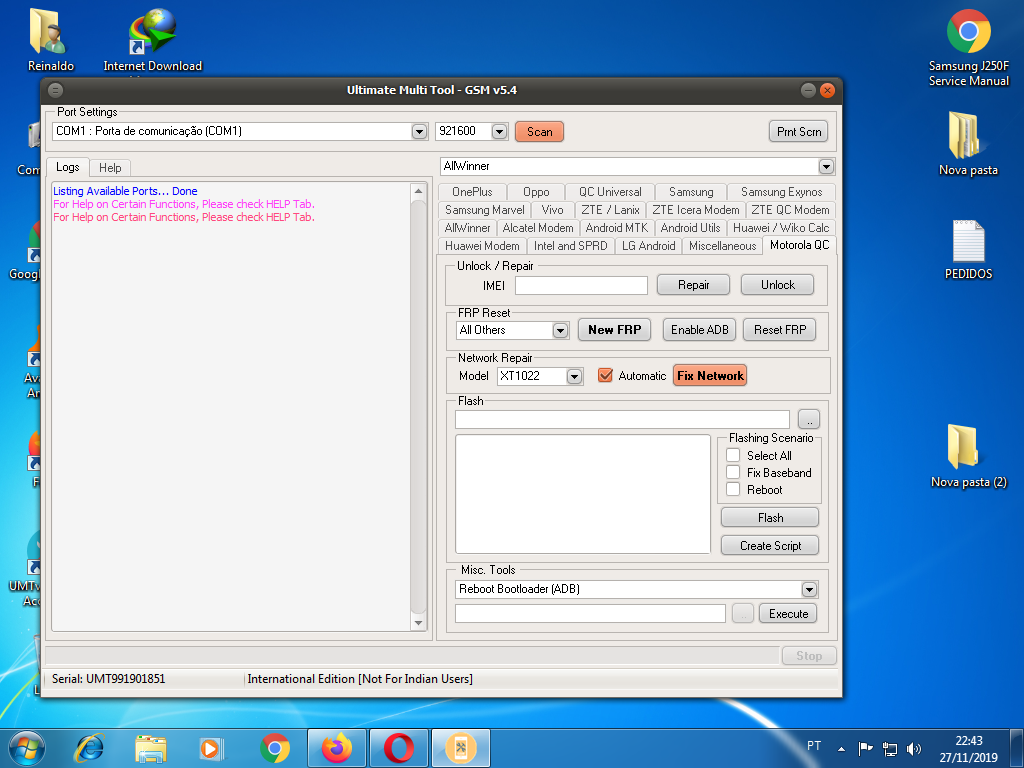
Task: Open the PEDIDOS text file
Action: 968,249
